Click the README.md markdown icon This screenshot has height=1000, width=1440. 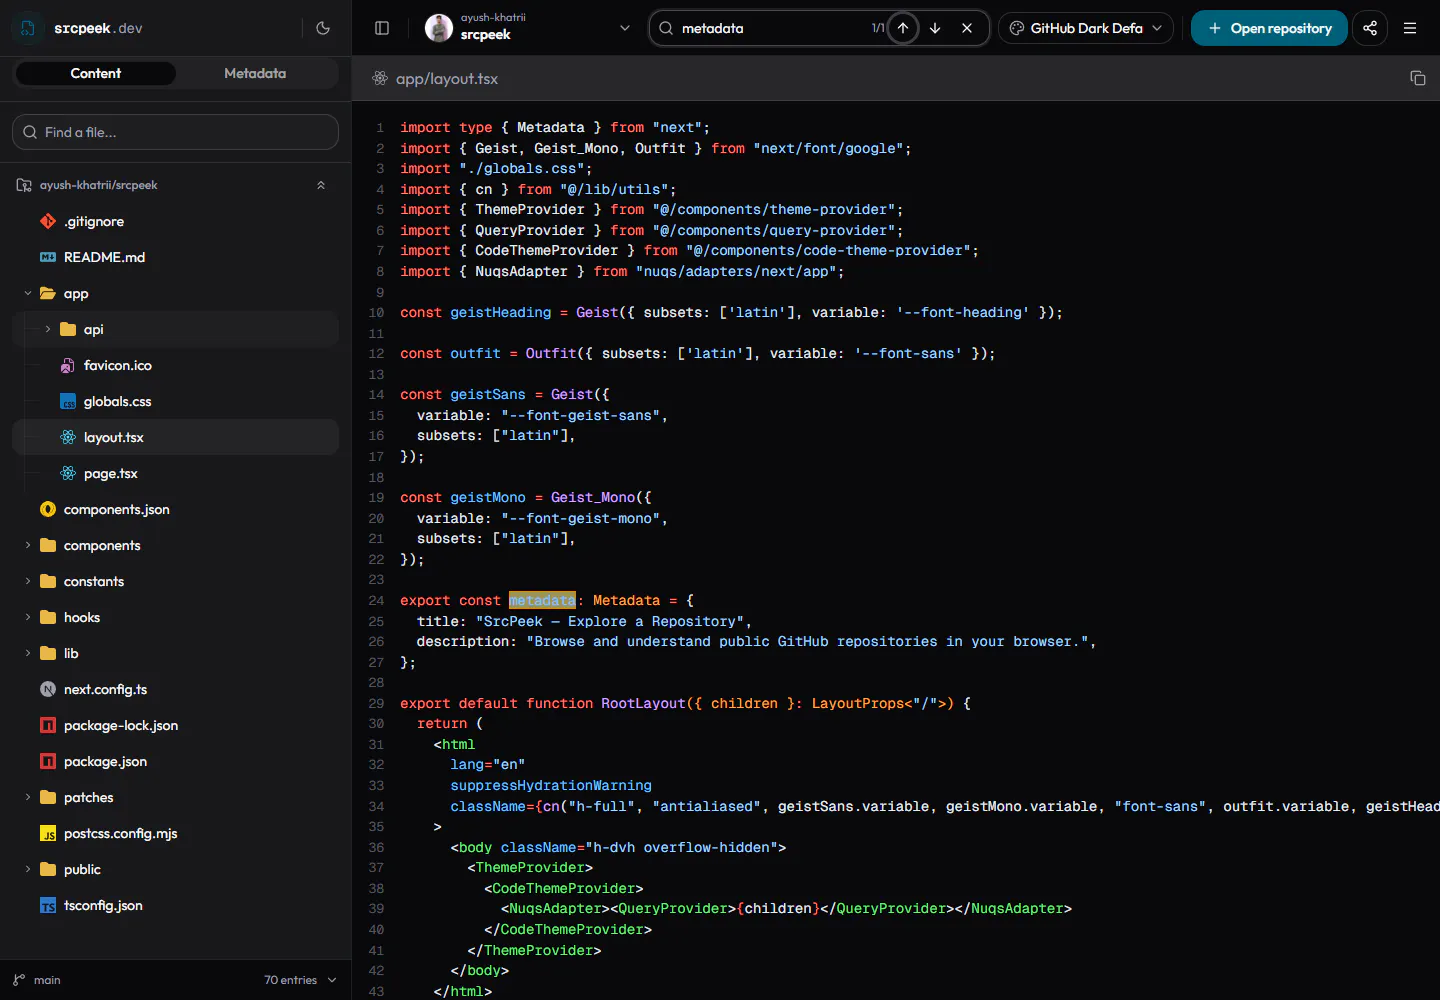[48, 257]
